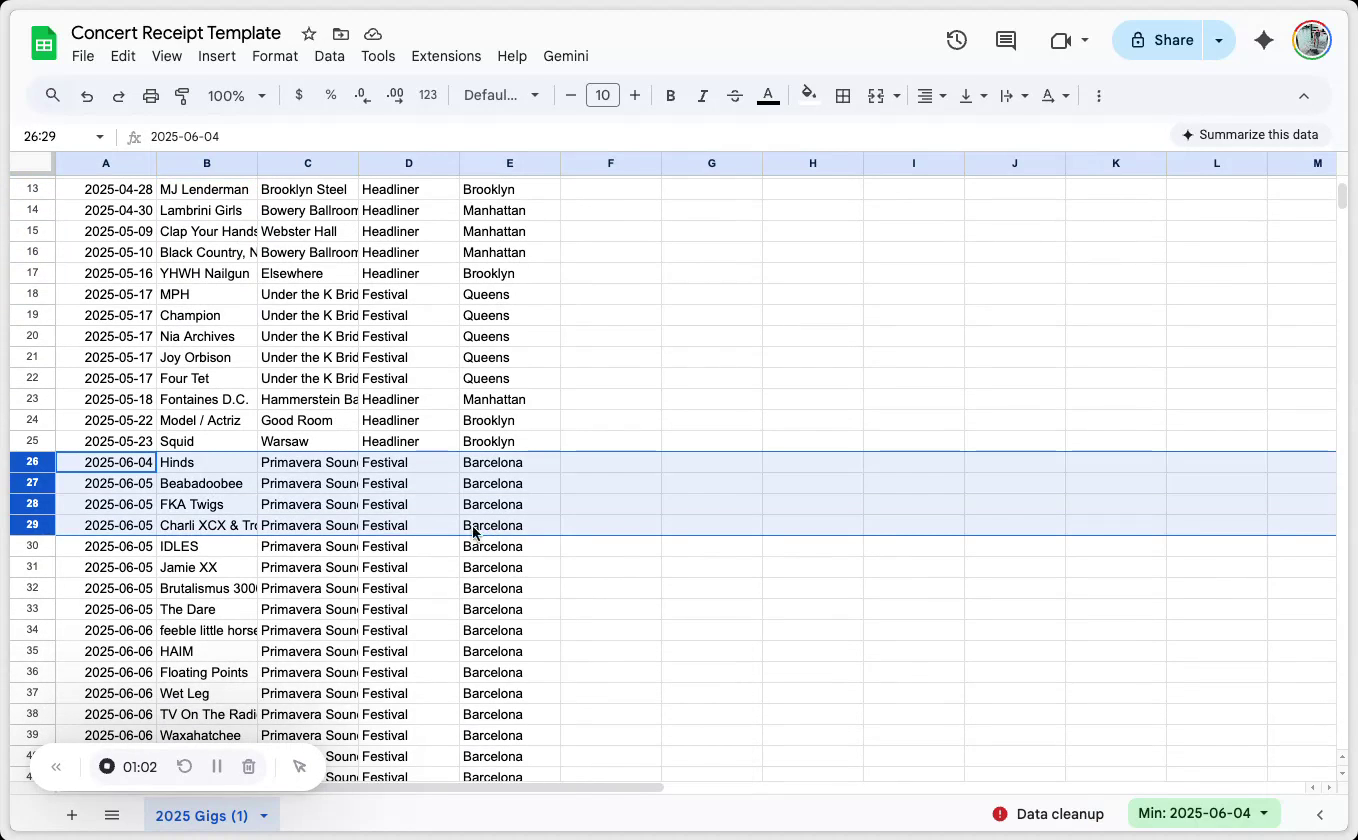Open the more toolbar options menu

click(x=1099, y=96)
